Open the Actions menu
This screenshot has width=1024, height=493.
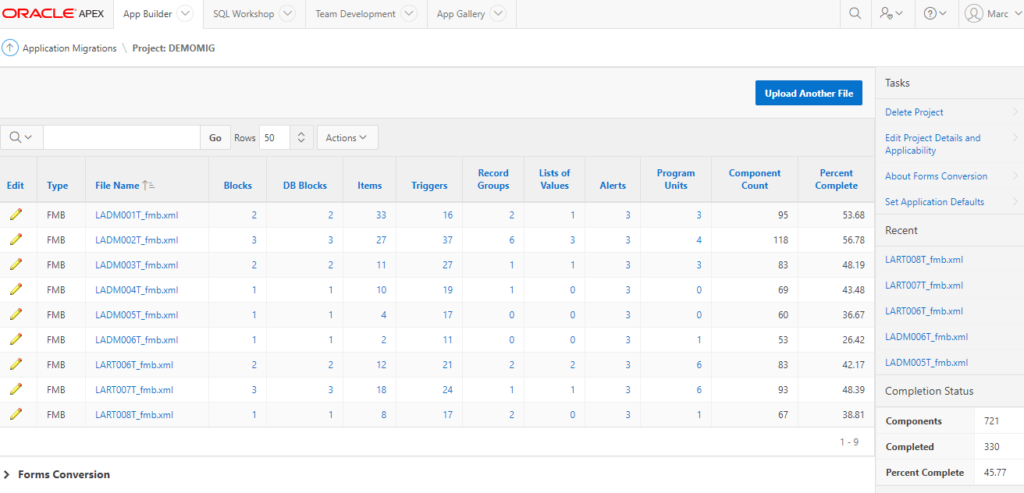click(347, 138)
